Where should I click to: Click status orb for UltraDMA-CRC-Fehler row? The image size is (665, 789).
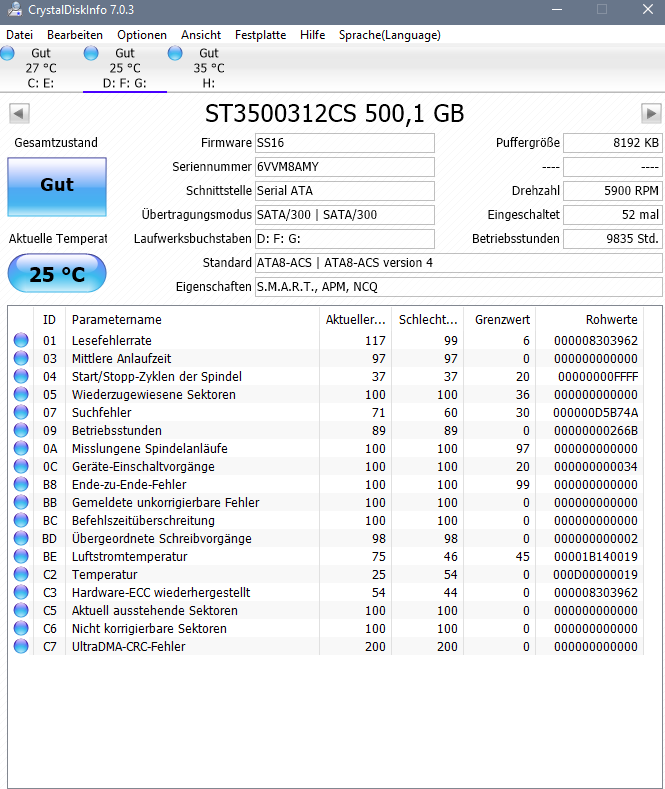coord(21,646)
